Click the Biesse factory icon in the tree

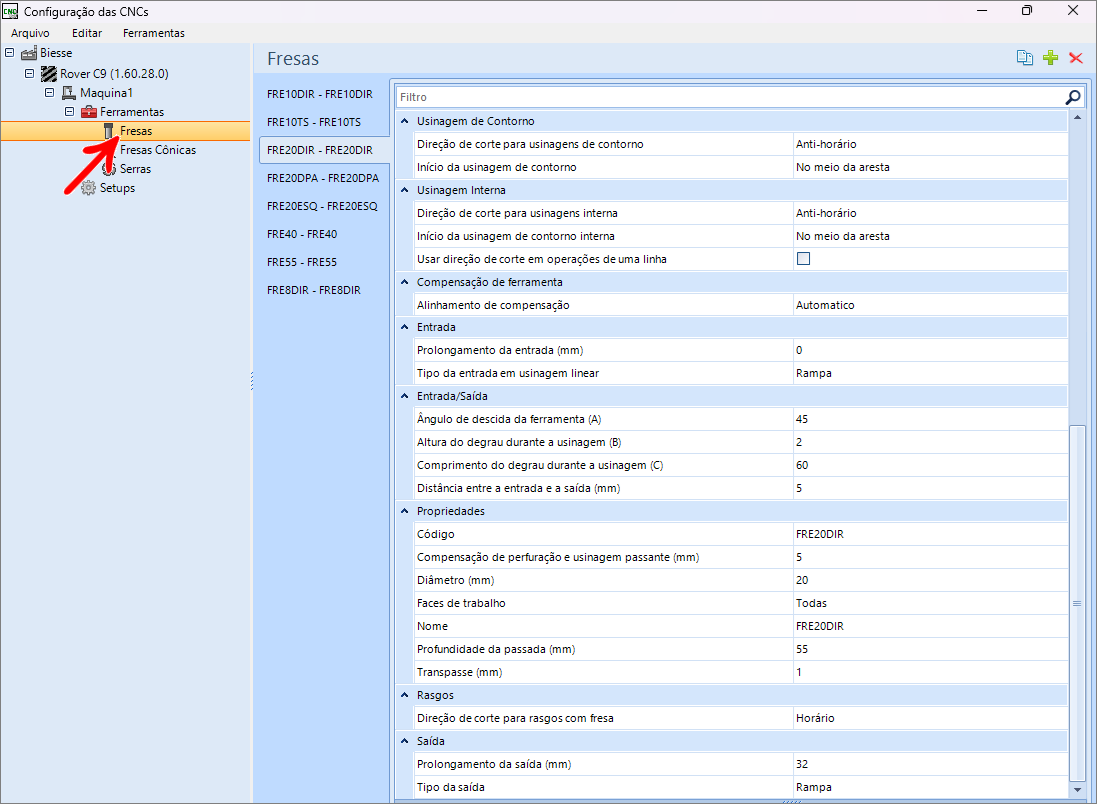tap(29, 52)
